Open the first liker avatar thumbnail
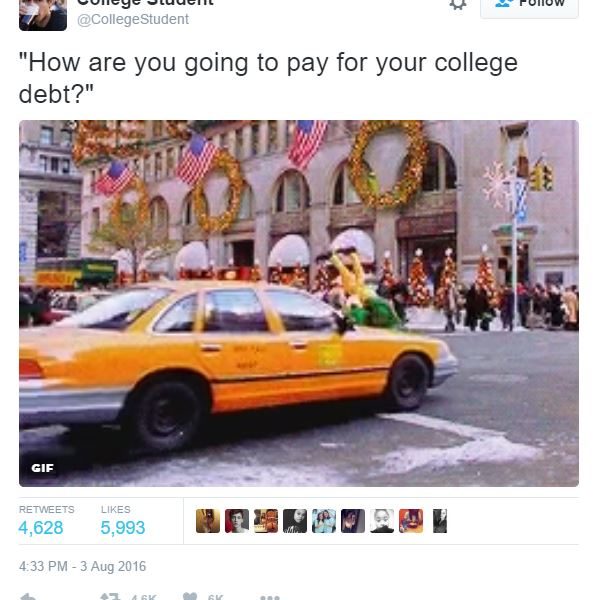This screenshot has width=614, height=600. 208,521
